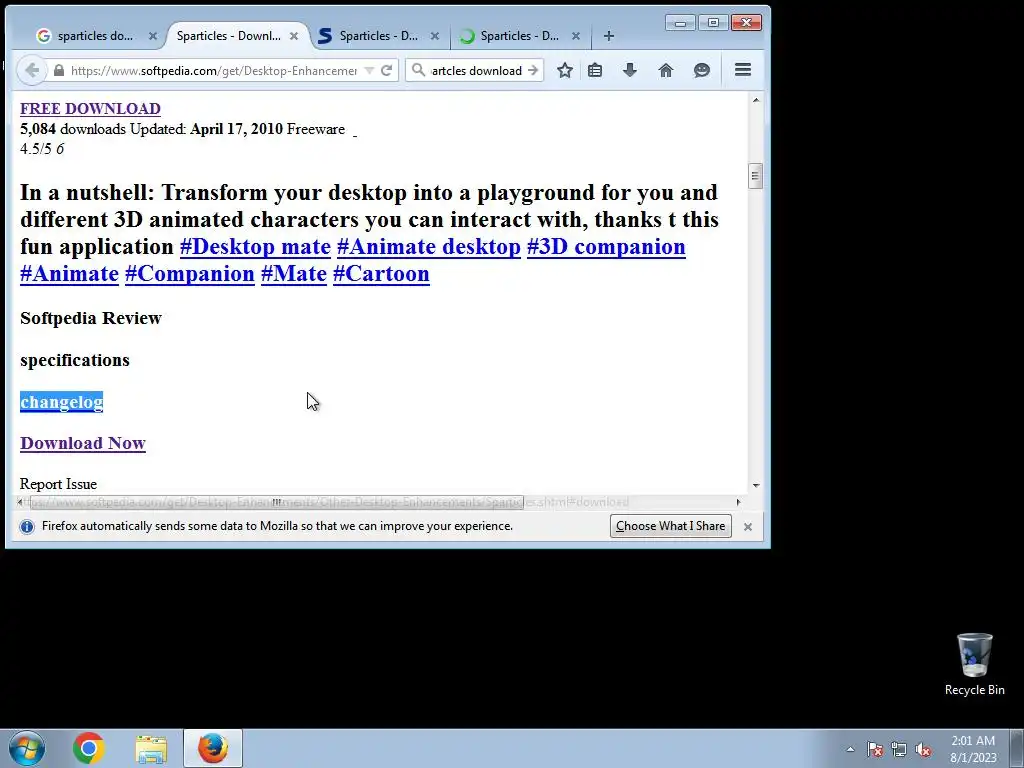1024x768 pixels.
Task: Close the active Sparticles Softpedia tab
Action: pos(294,36)
